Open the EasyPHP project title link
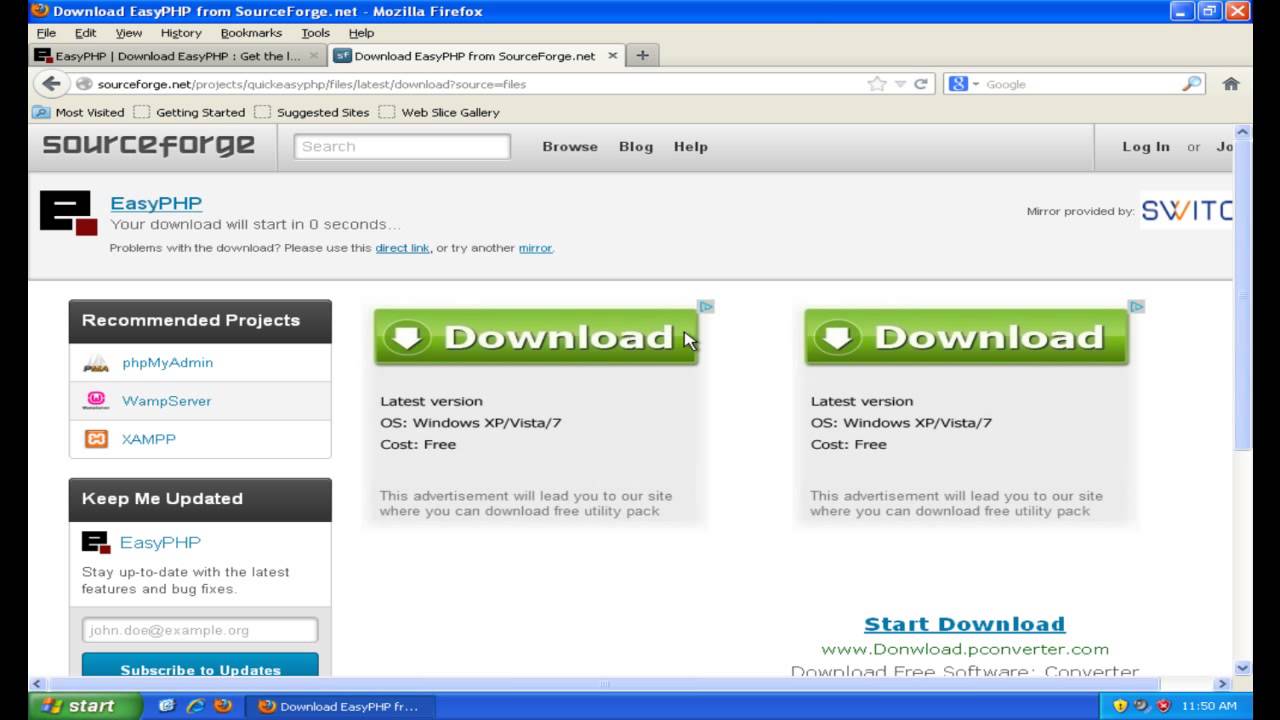1280x720 pixels. point(156,203)
